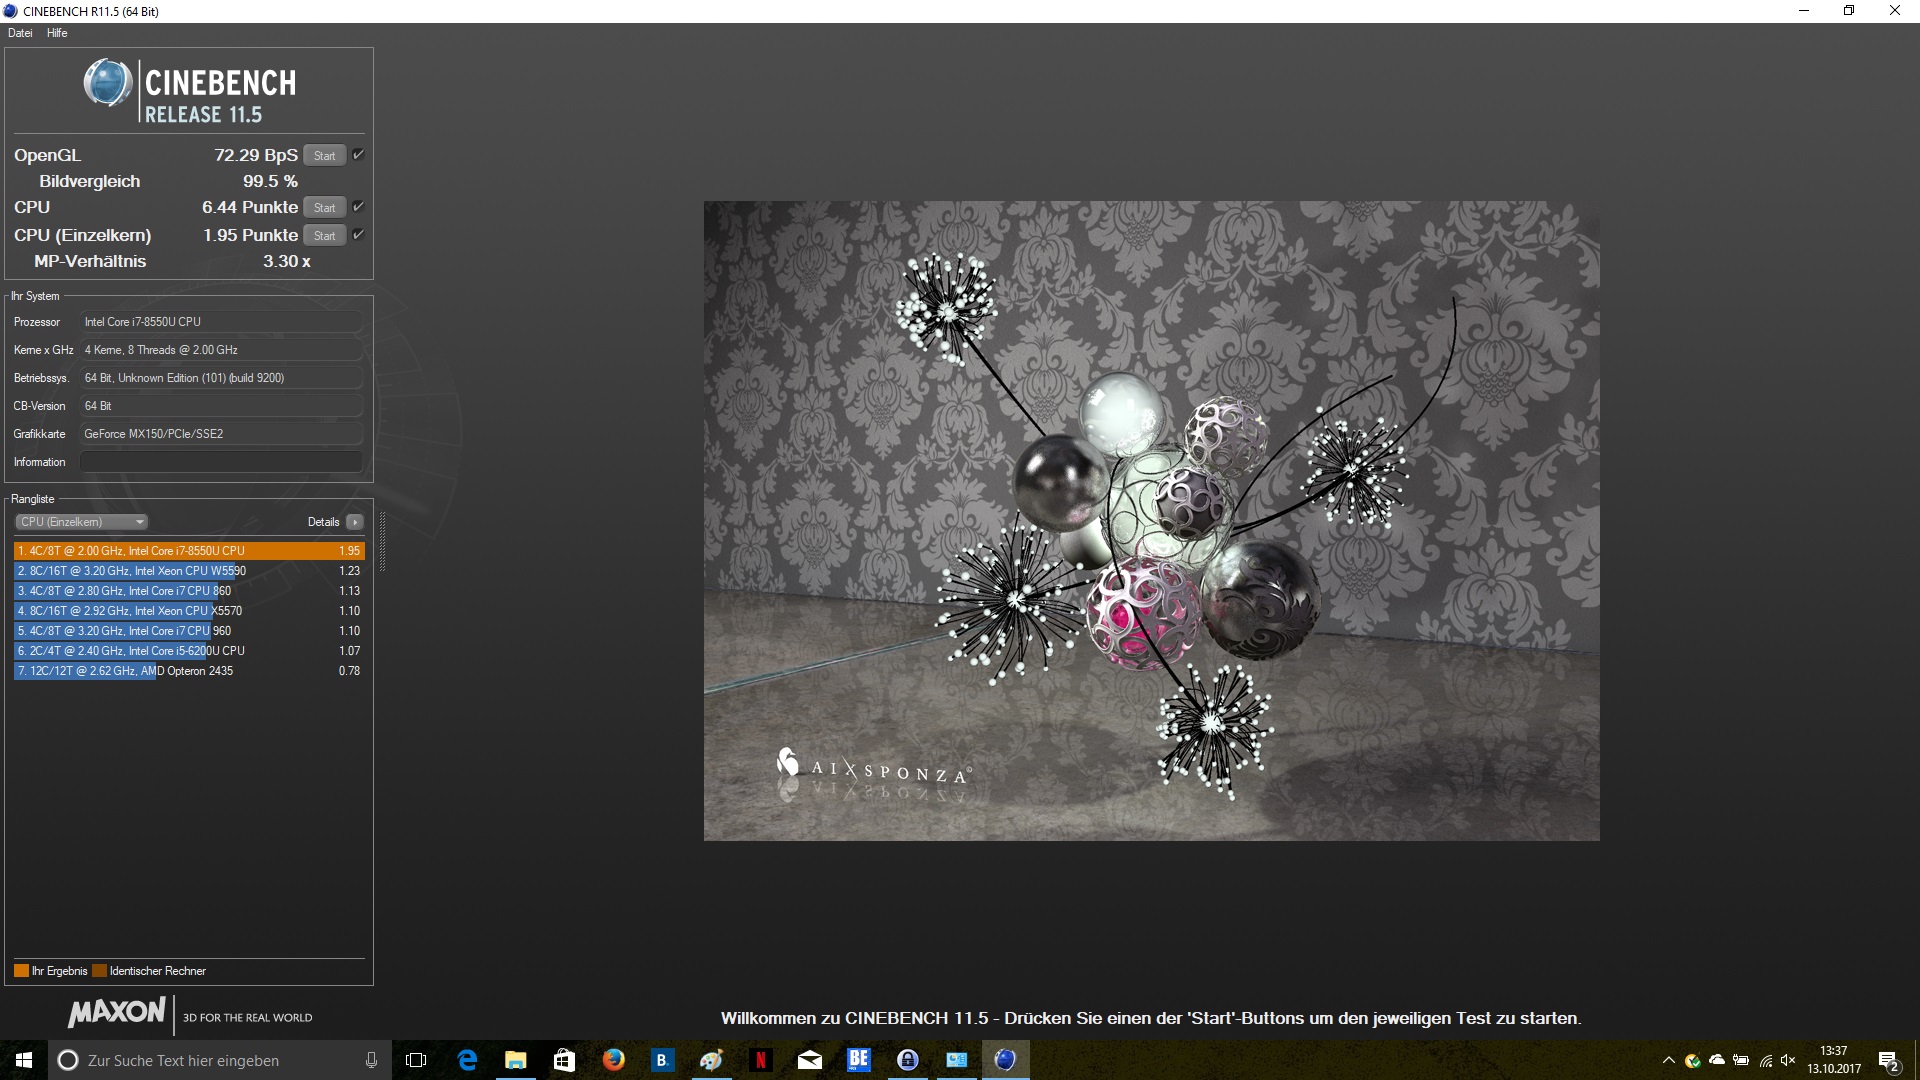The image size is (1920, 1080).
Task: Open the clock and date 13:37
Action: pyautogui.click(x=1834, y=1060)
